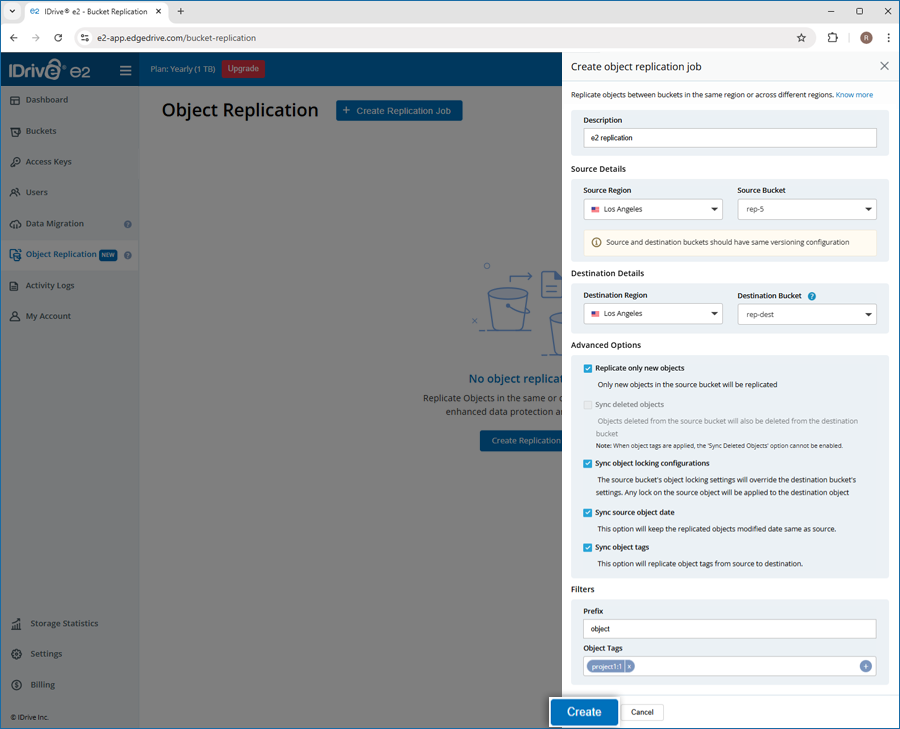Open the Buckets sidebar item
This screenshot has height=729, width=900.
41,131
